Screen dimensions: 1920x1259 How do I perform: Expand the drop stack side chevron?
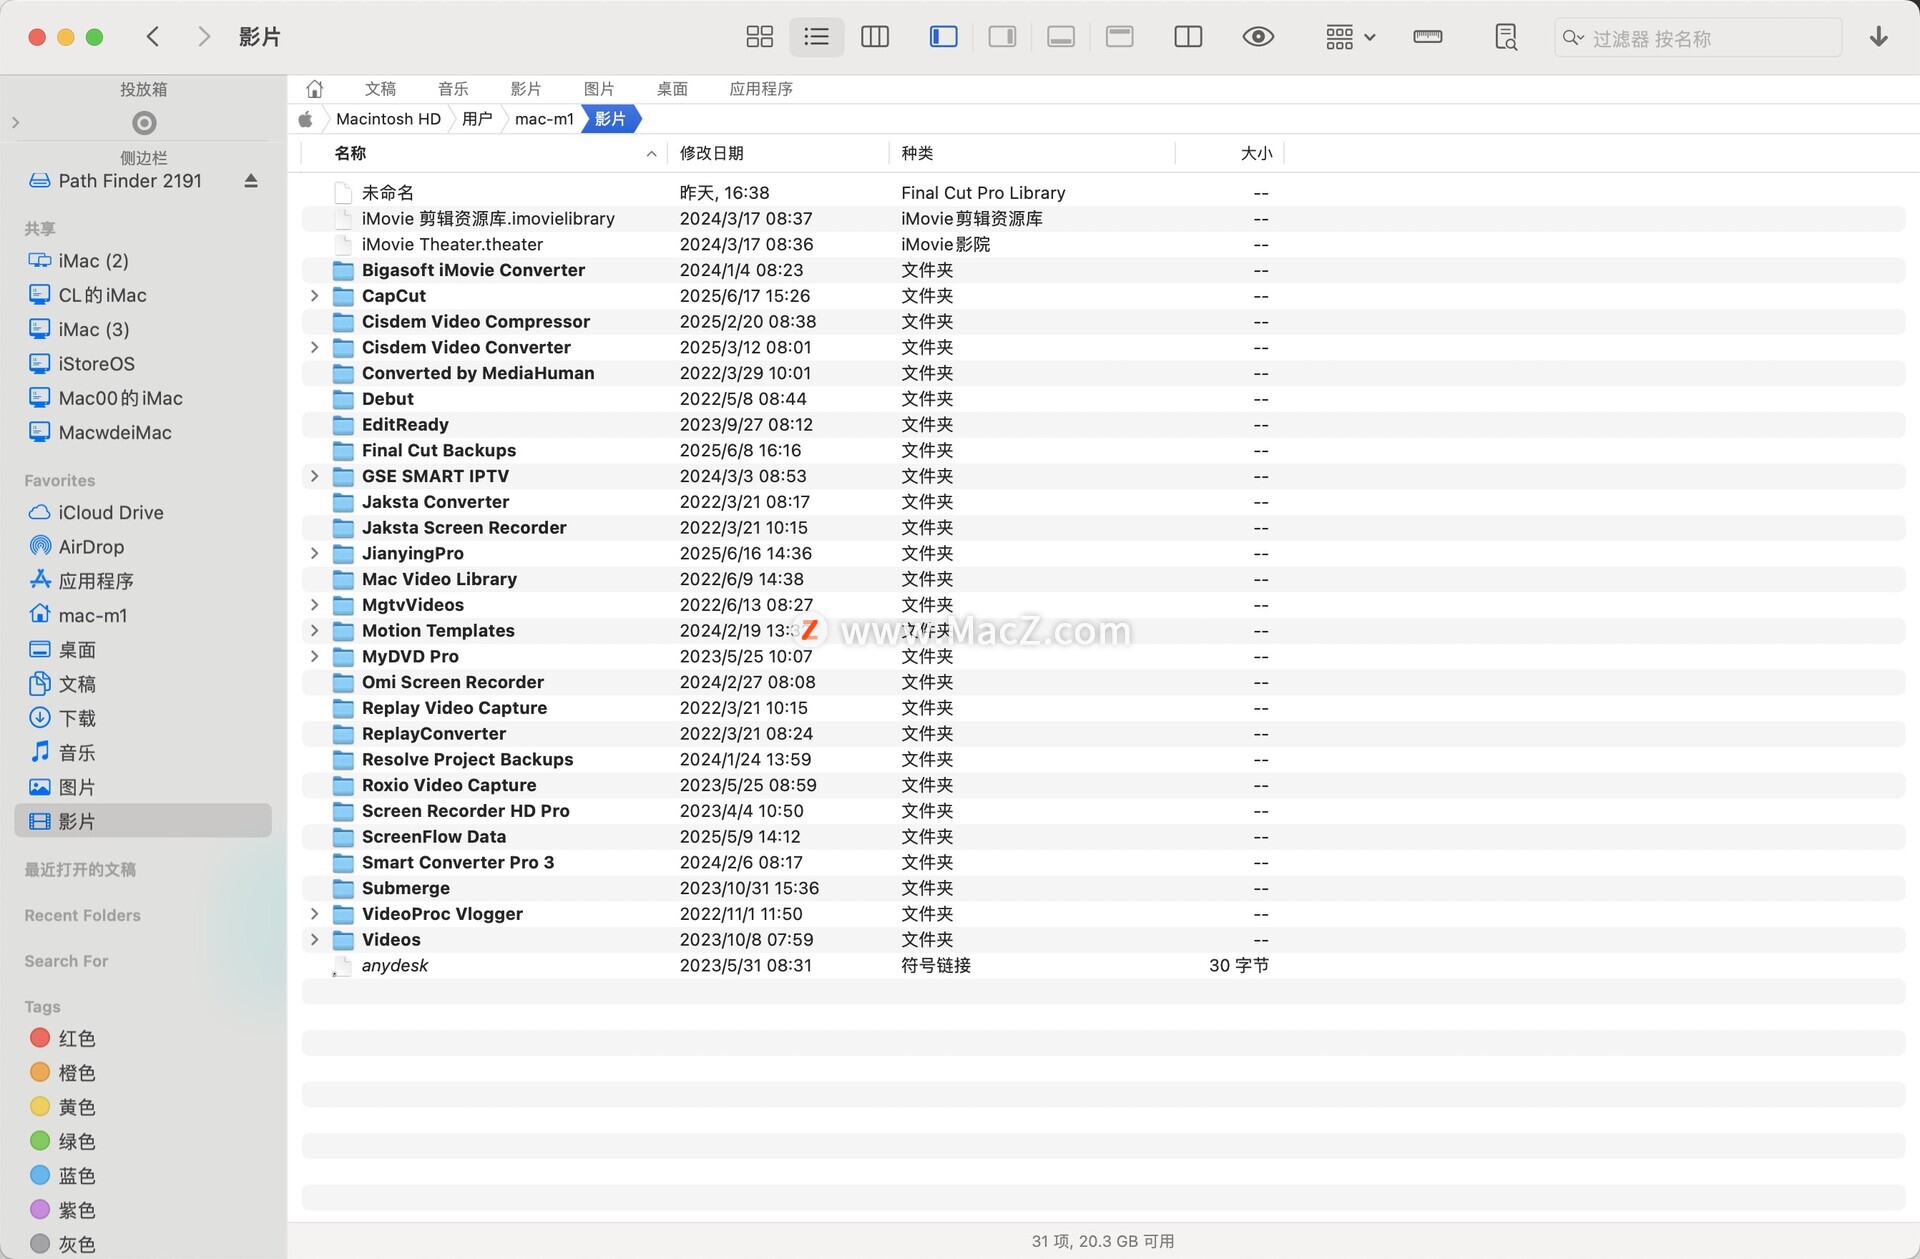click(x=15, y=123)
